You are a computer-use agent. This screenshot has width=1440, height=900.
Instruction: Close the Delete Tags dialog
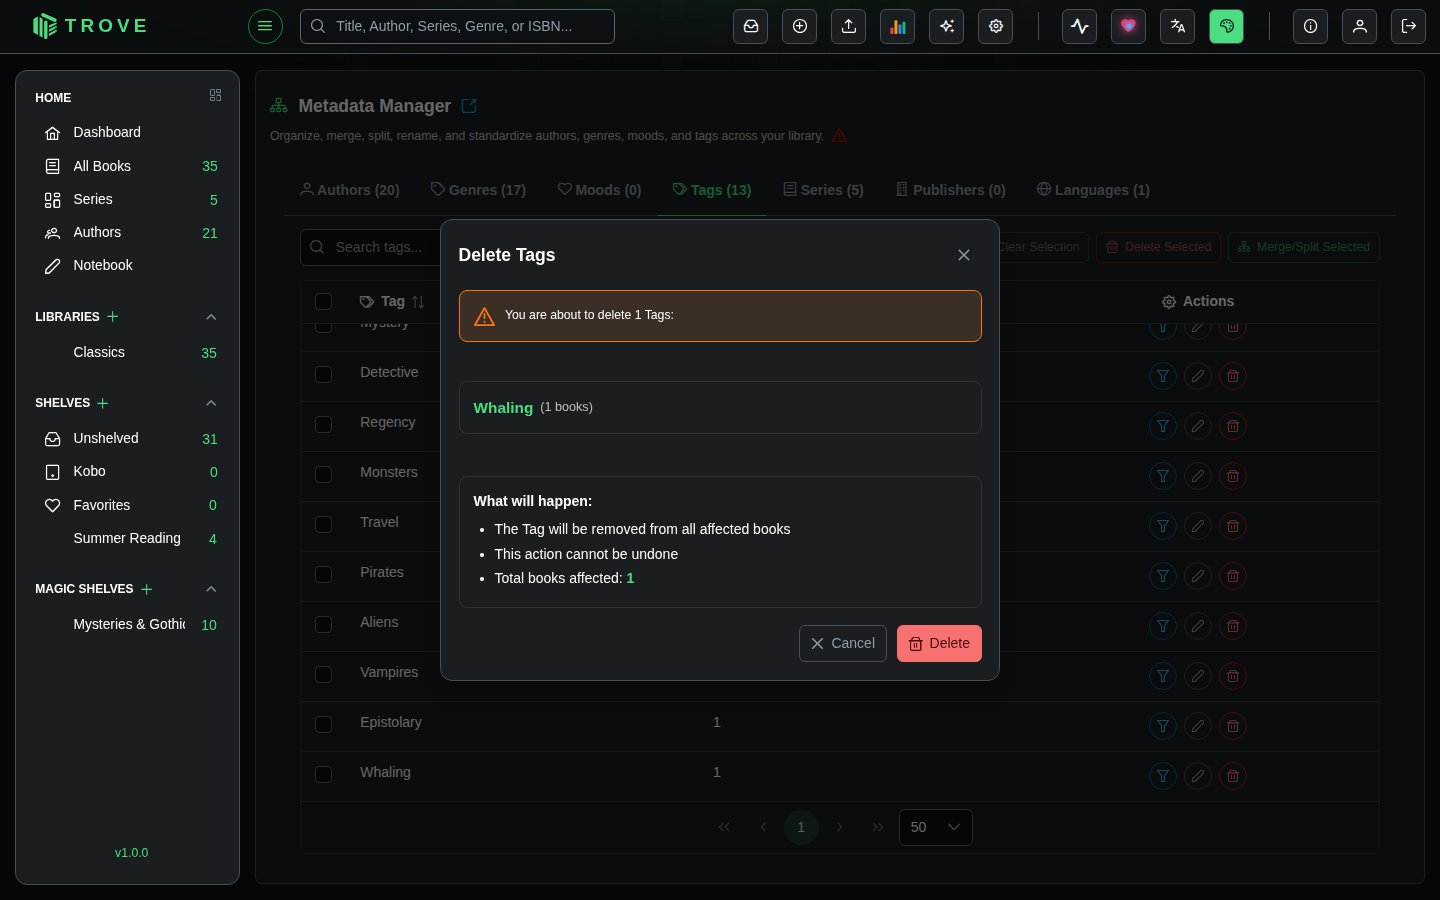tap(964, 255)
